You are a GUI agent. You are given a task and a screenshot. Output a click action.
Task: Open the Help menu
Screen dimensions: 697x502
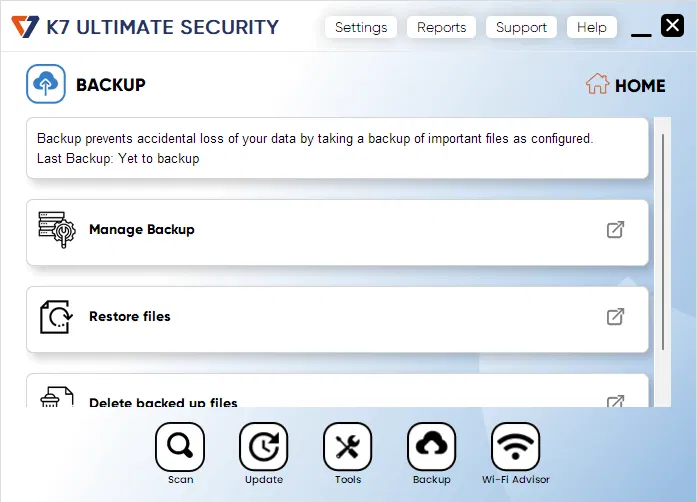point(591,27)
